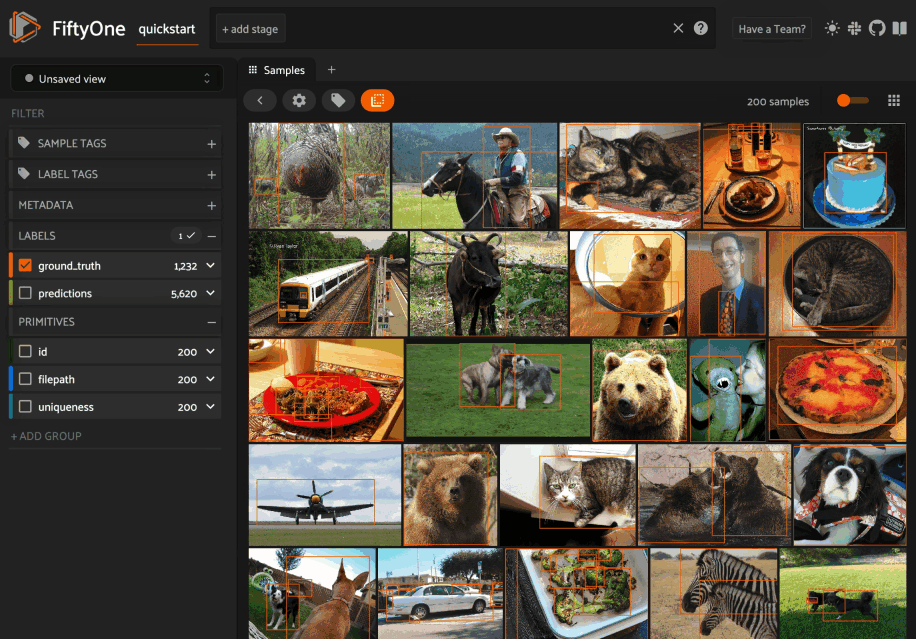This screenshot has width=916, height=639.
Task: Hide the sidebar with the back arrow
Action: tap(260, 100)
